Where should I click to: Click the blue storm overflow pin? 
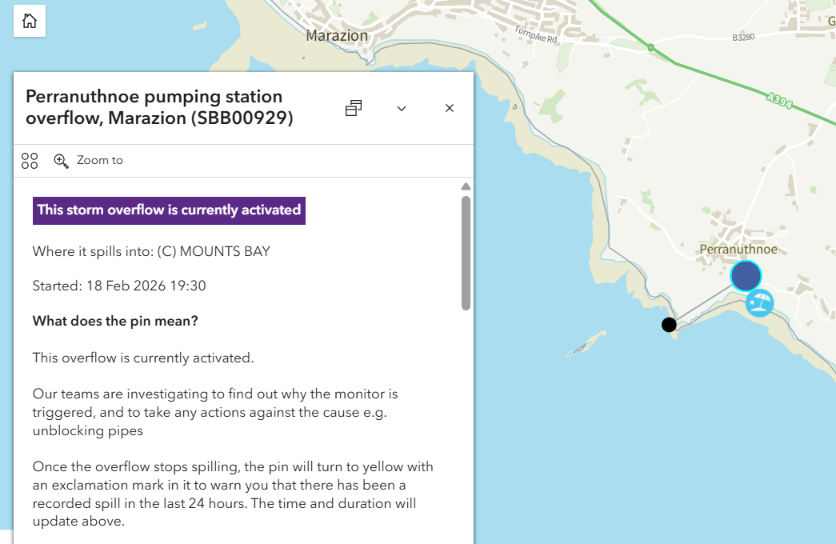pos(745,275)
